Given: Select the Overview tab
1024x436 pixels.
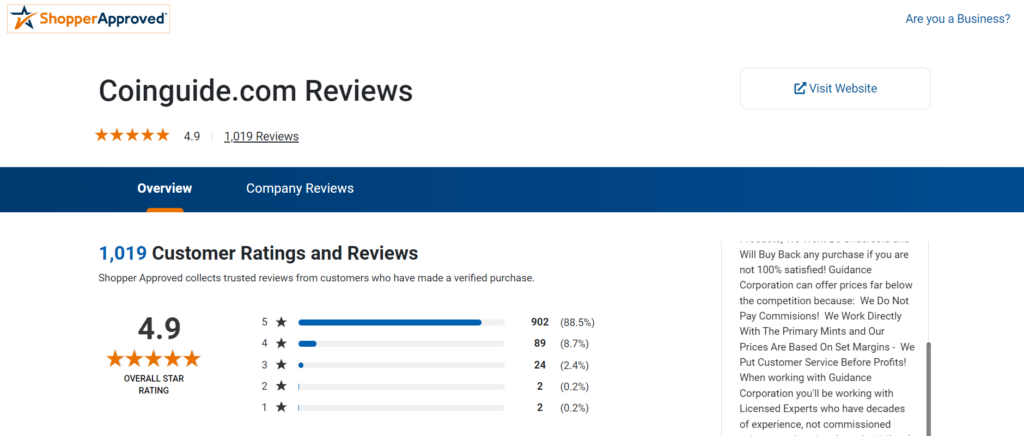Looking at the screenshot, I should click(165, 189).
